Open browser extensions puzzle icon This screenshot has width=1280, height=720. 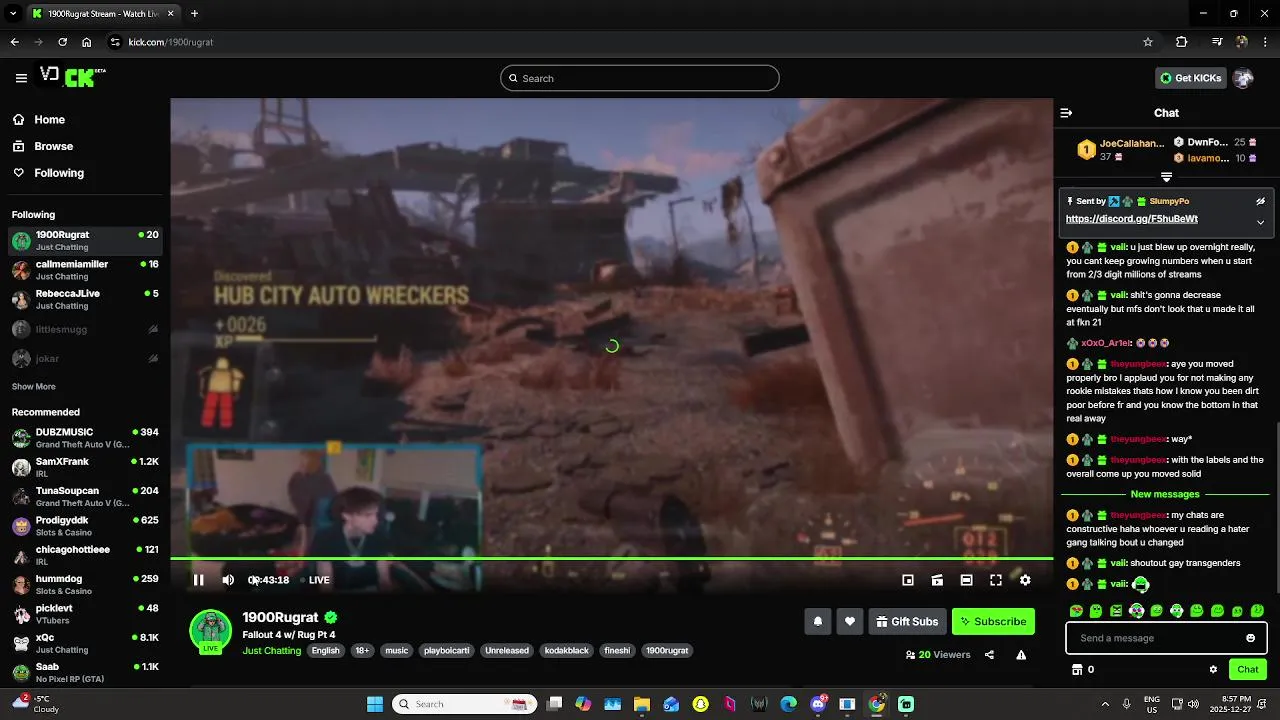1182,42
